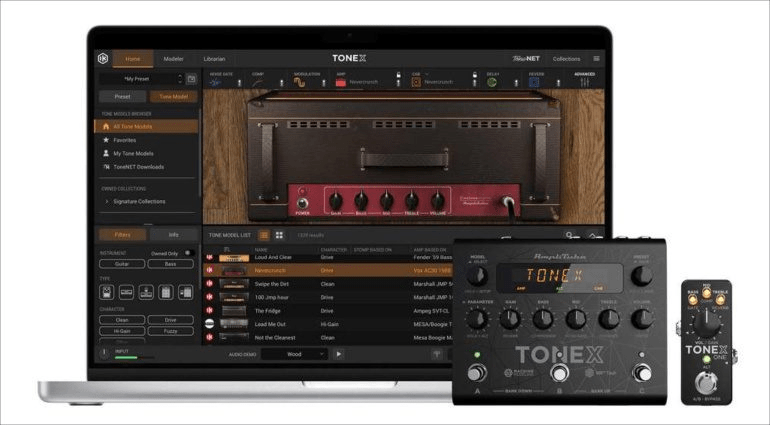770x425 pixels.
Task: Open the Advanced settings mixer icon
Action: 583,82
